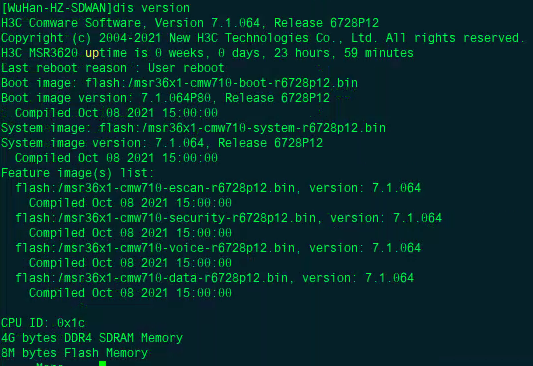Click the Copyright 2004-2021 line

261,38
